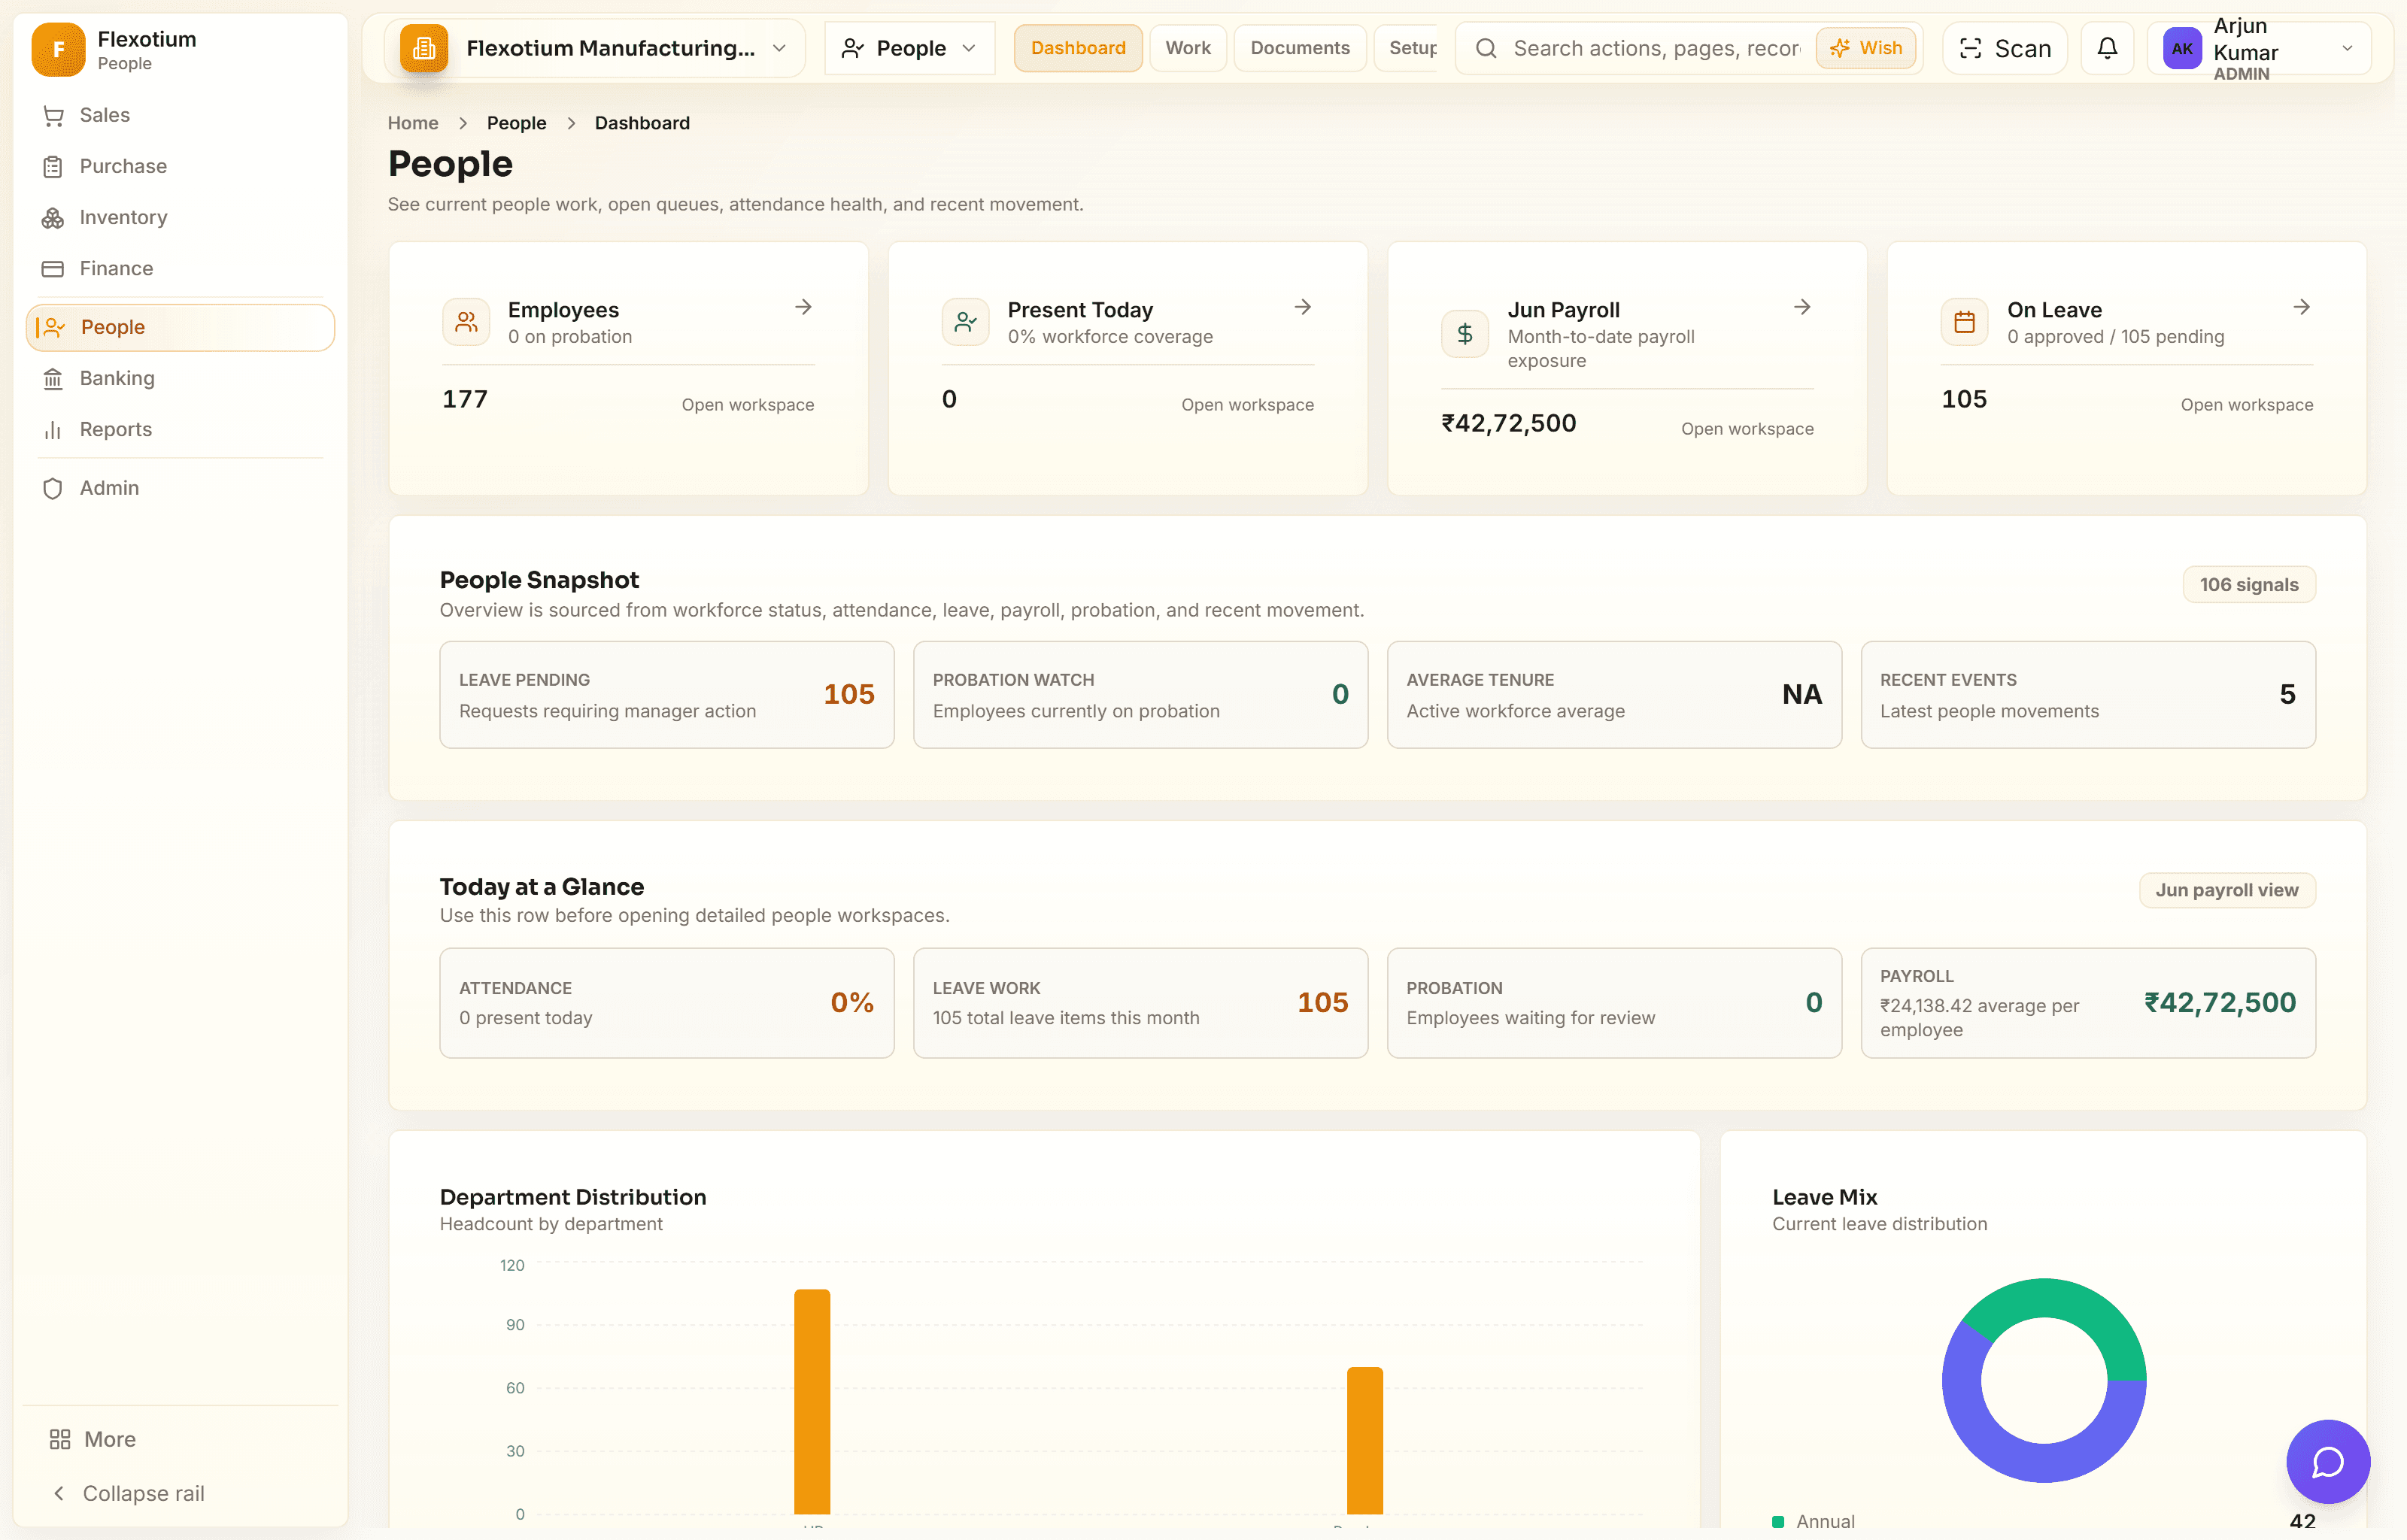Switch to the Dashboard tab
The image size is (2407, 1540).
[x=1078, y=48]
